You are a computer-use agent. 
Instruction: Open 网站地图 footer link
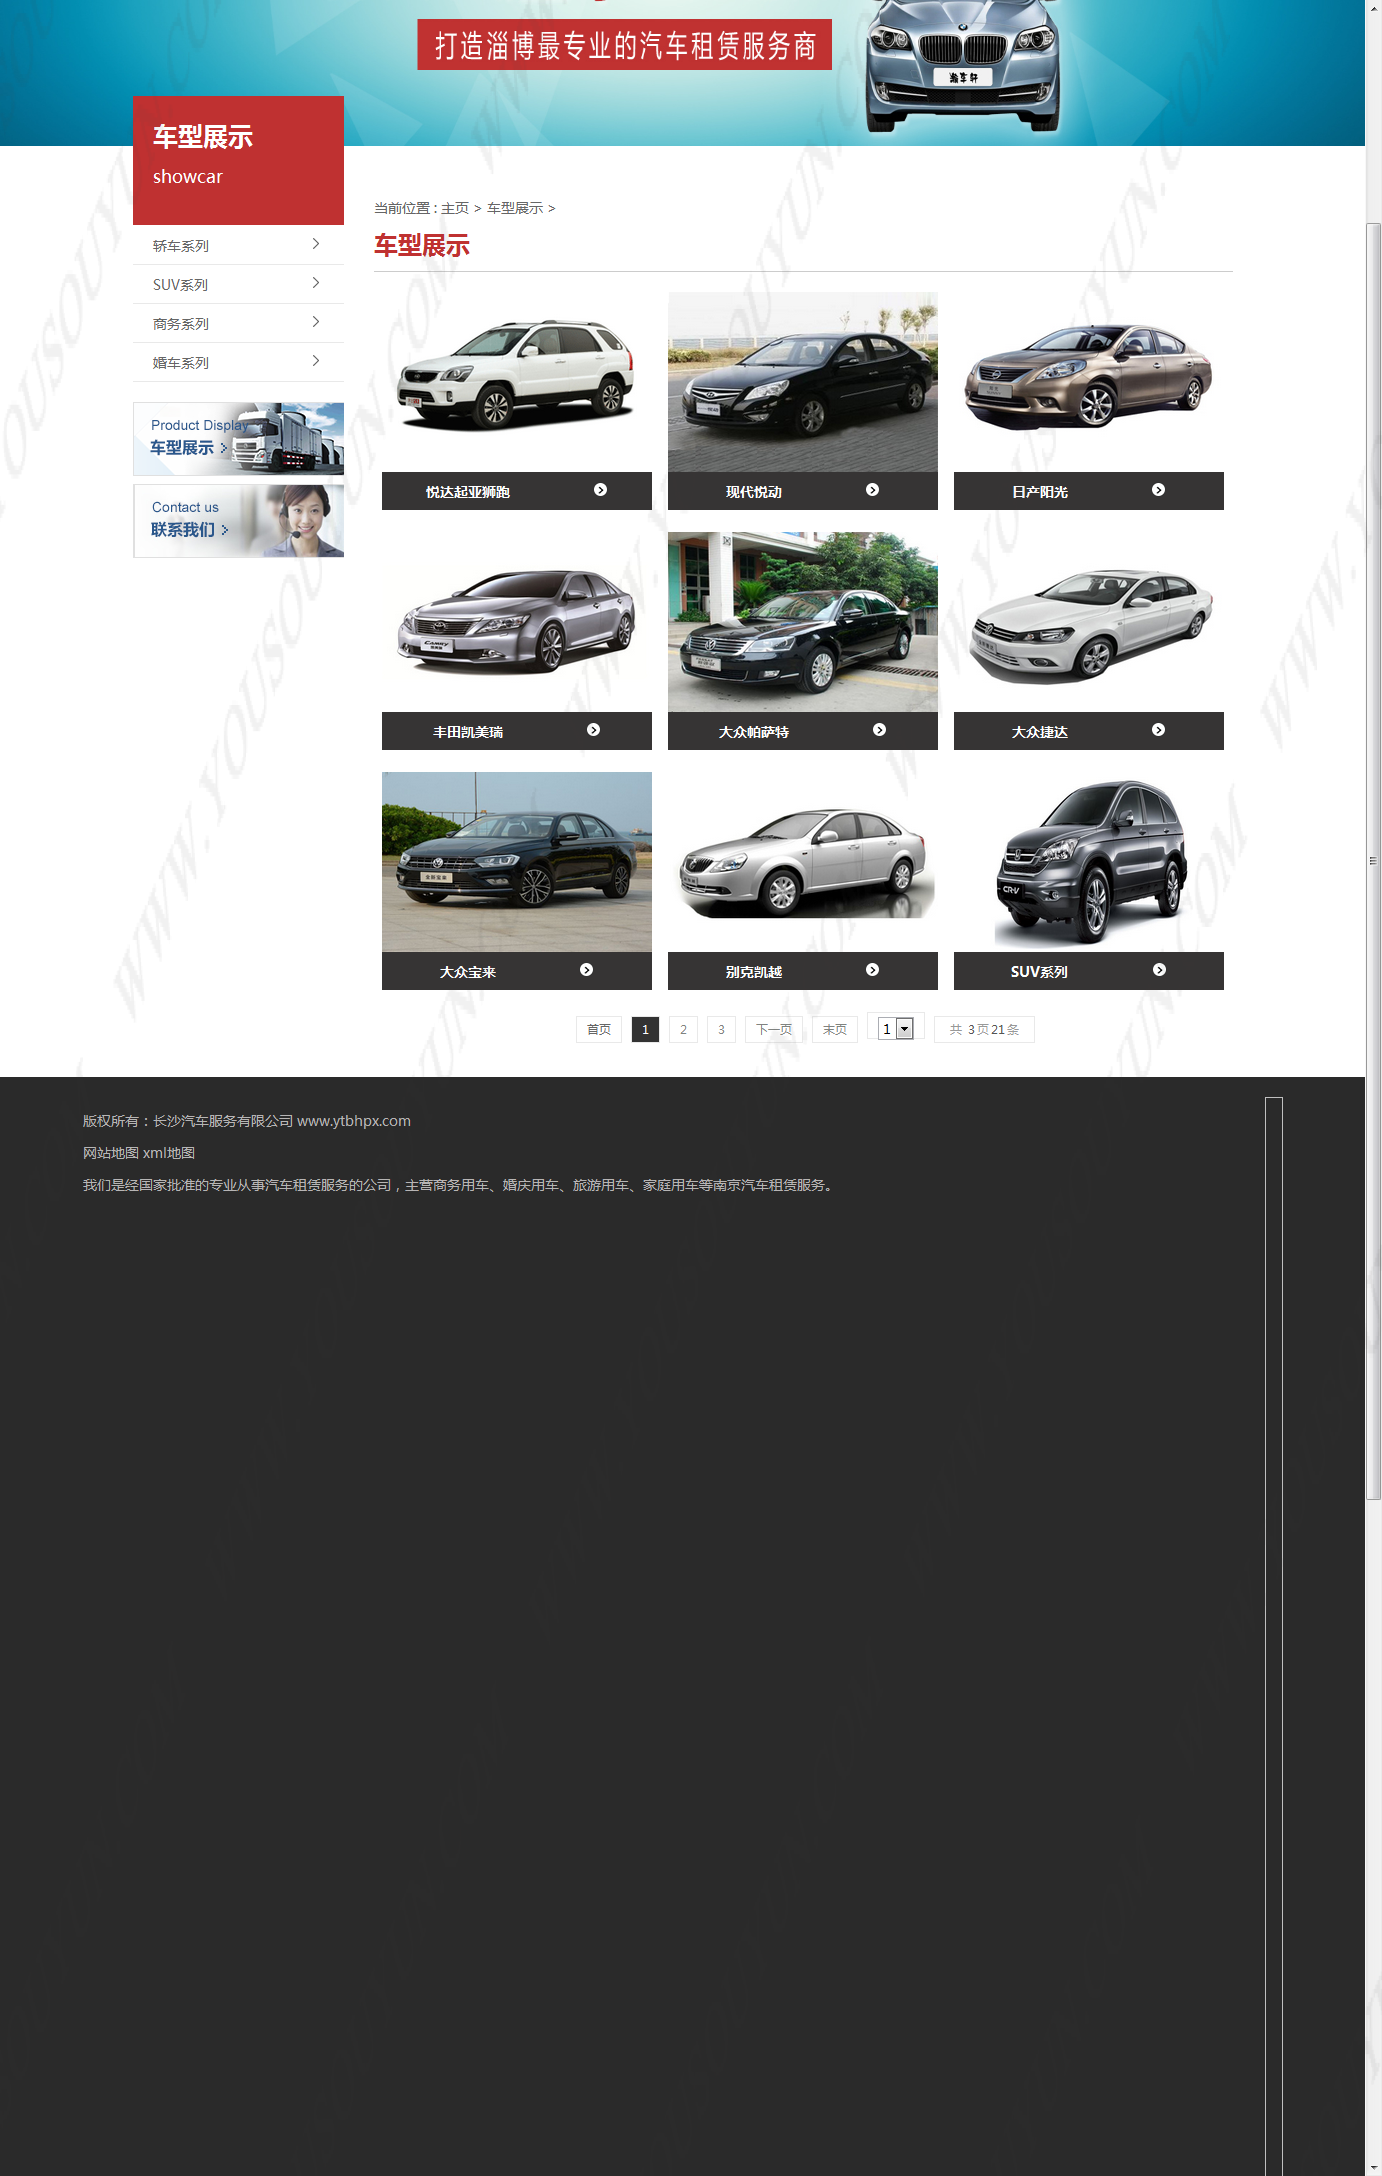click(x=110, y=1153)
